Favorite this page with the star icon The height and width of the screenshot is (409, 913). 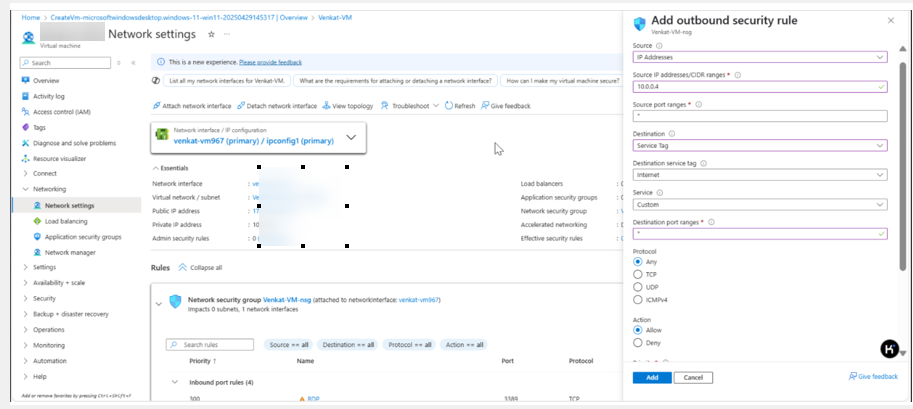tap(211, 34)
